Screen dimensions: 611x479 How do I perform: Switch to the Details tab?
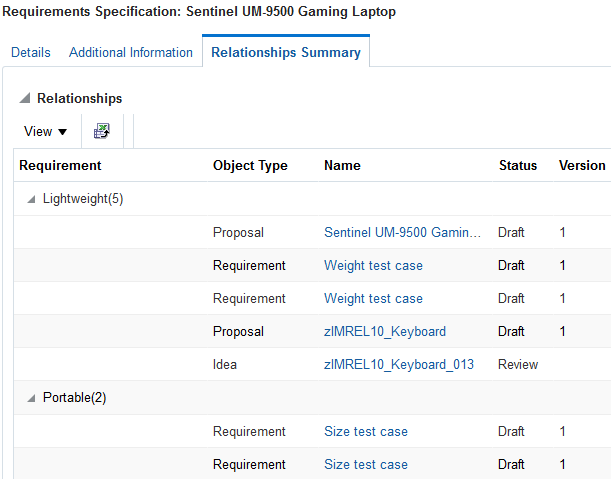(31, 52)
